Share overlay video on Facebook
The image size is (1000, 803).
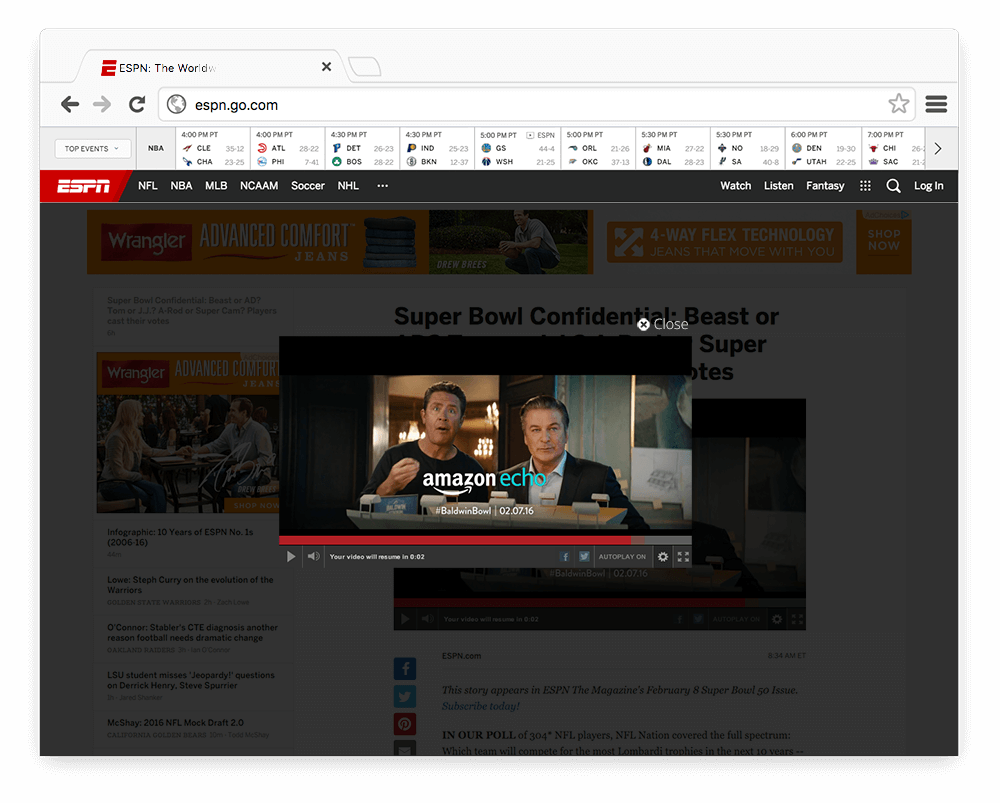coord(565,556)
